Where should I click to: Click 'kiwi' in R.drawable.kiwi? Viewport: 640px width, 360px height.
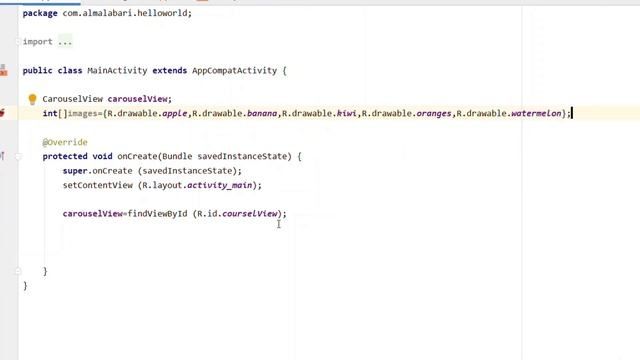click(347, 113)
